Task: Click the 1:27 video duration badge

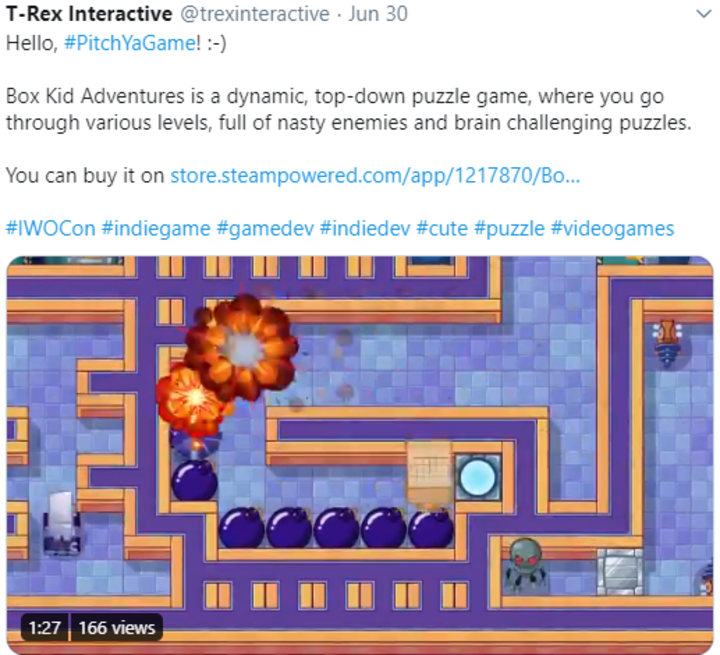Action: point(45,627)
